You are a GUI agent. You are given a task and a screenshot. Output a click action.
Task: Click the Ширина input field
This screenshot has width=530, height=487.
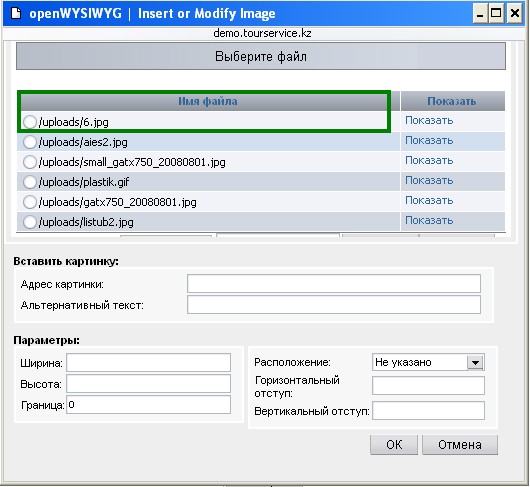pyautogui.click(x=148, y=363)
